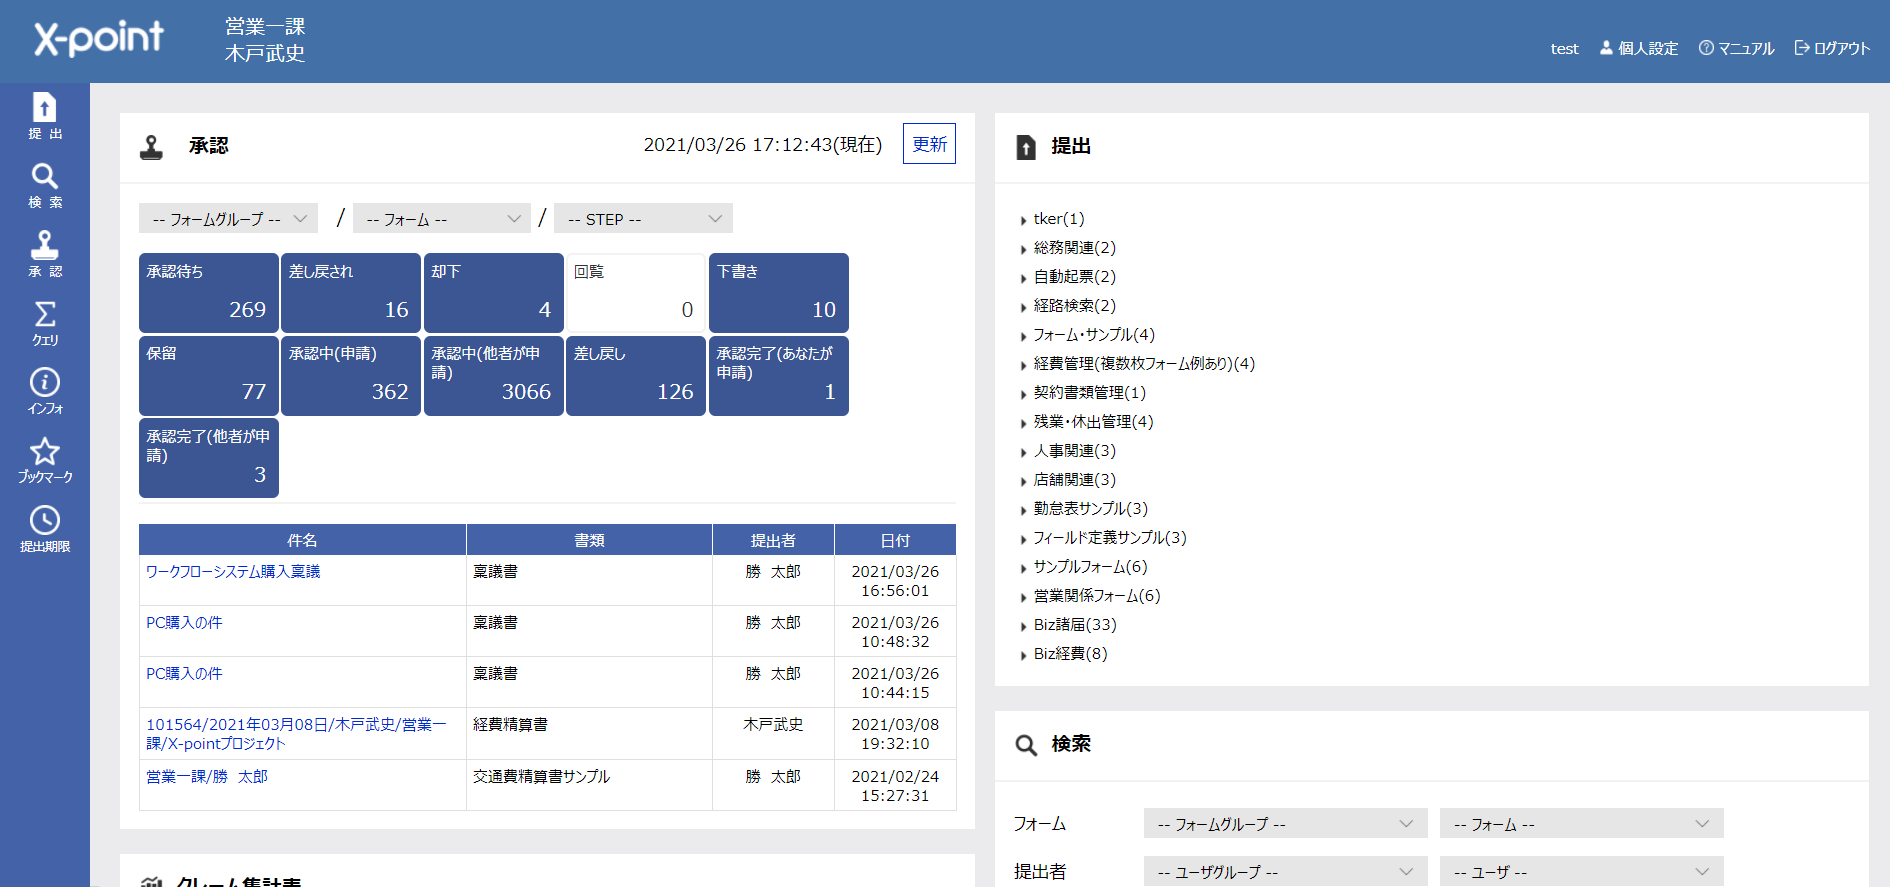Screen dimensions: 1890x887
Task: Expand 営業関係フォーム(6) in the list
Action: 1096,596
